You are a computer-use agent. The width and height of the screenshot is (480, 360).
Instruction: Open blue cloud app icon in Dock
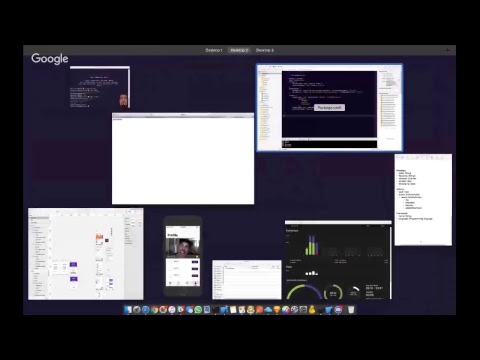point(268,310)
